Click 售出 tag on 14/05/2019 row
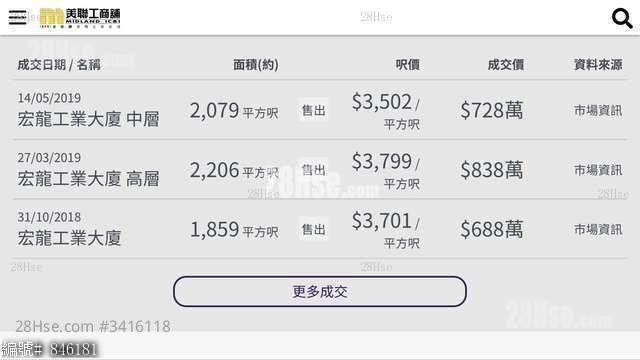Image resolution: width=640 pixels, height=360 pixels. pyautogui.click(x=313, y=110)
